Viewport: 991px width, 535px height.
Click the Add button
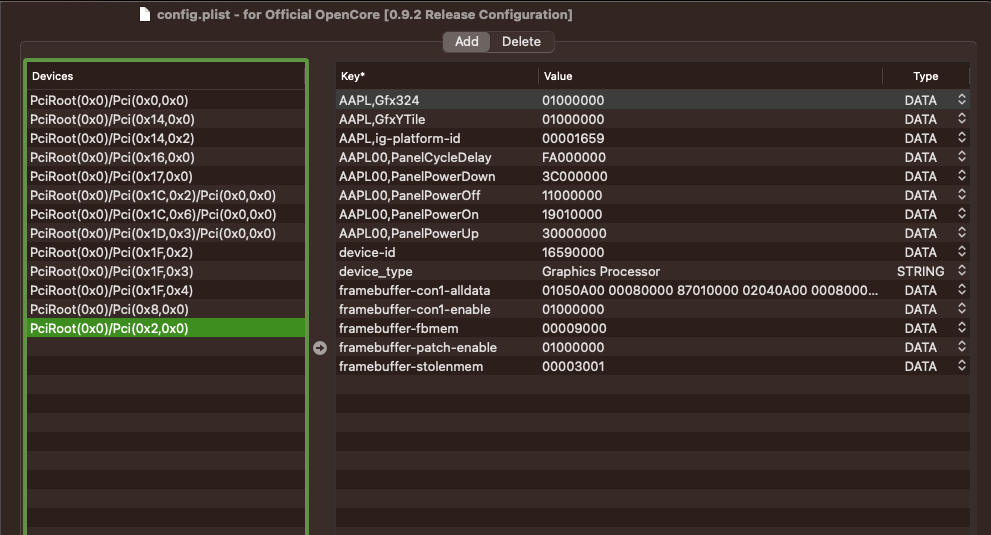click(466, 42)
